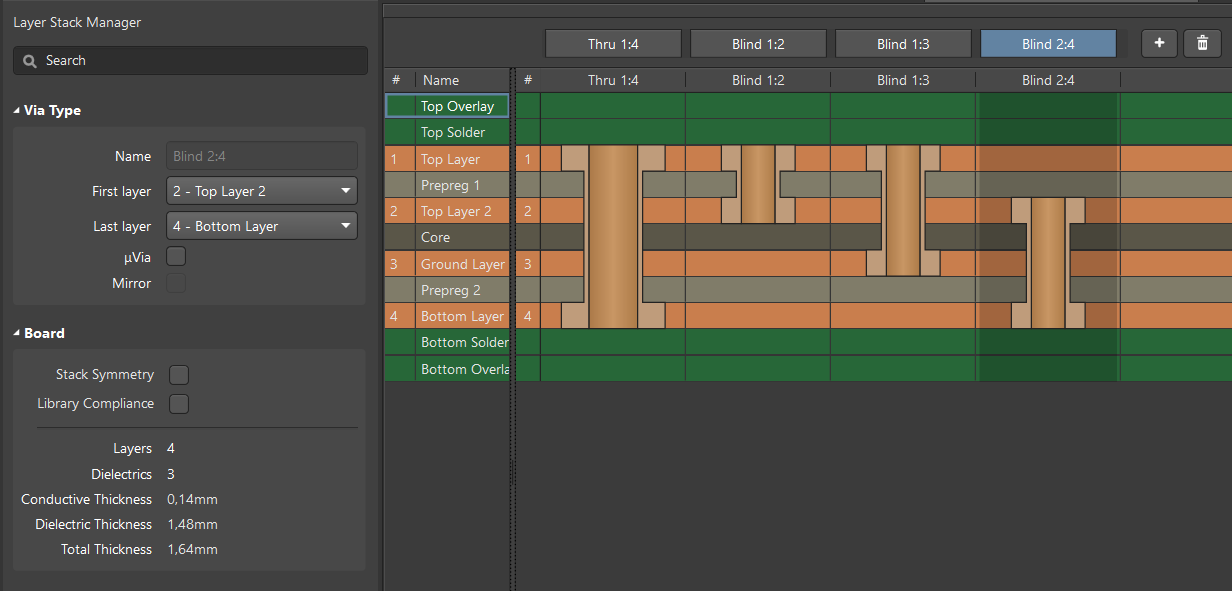Click the Blind 2:4 column header

(x=1048, y=80)
